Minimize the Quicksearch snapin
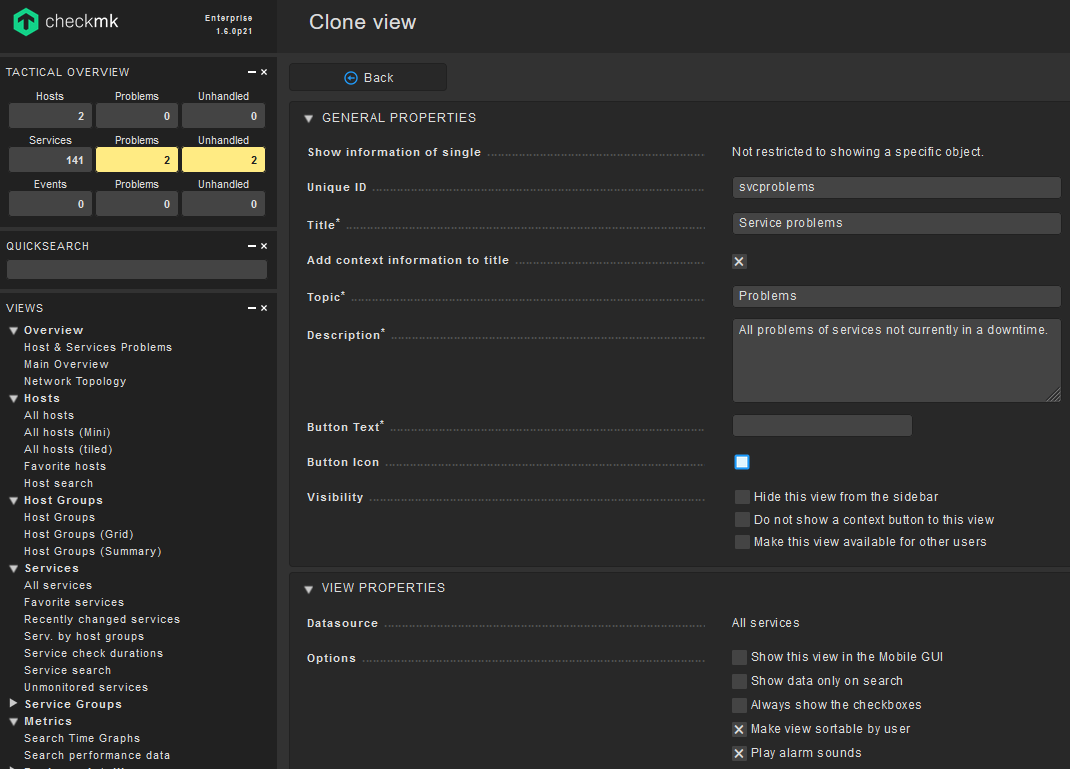The image size is (1070, 769). coord(252,246)
